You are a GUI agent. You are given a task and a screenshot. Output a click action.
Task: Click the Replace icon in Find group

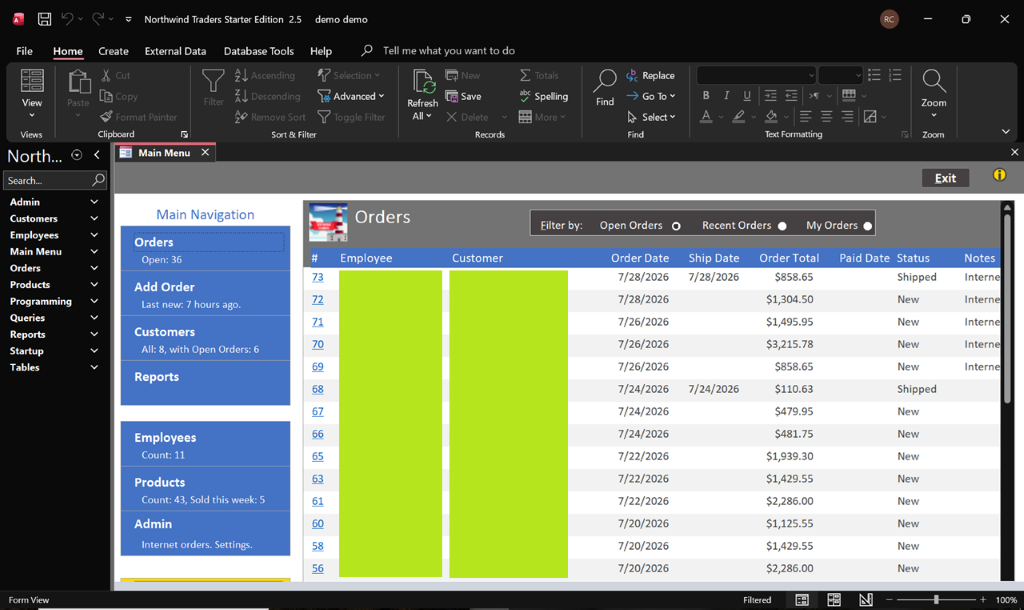pos(632,76)
